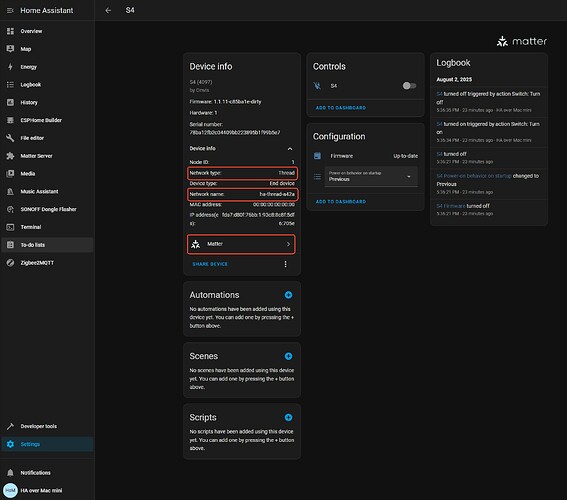The image size is (567, 500).
Task: Click the S4 switch icon in Controls
Action: [x=317, y=86]
